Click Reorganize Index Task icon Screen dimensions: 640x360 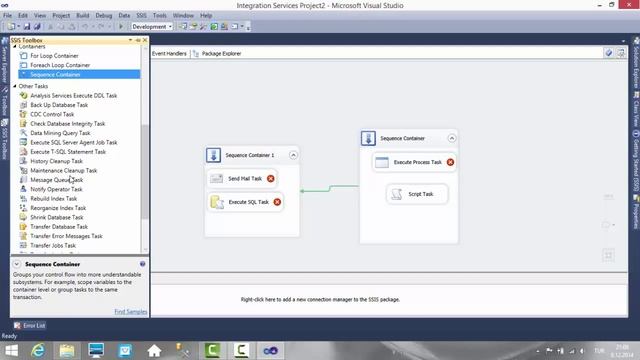[24, 208]
